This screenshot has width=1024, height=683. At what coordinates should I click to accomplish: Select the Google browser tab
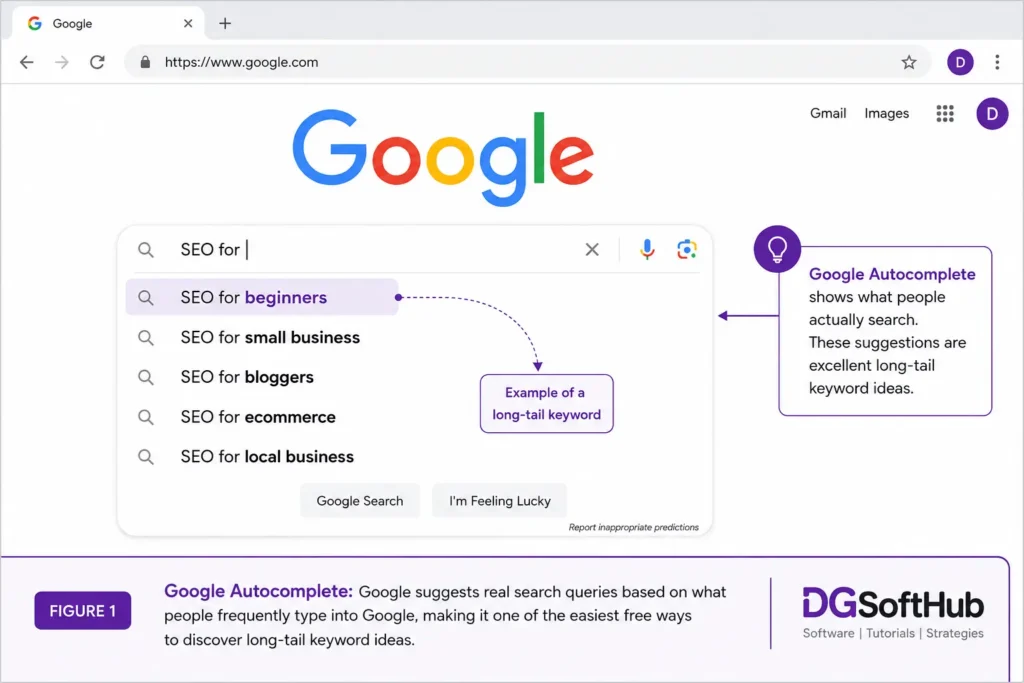pyautogui.click(x=108, y=24)
